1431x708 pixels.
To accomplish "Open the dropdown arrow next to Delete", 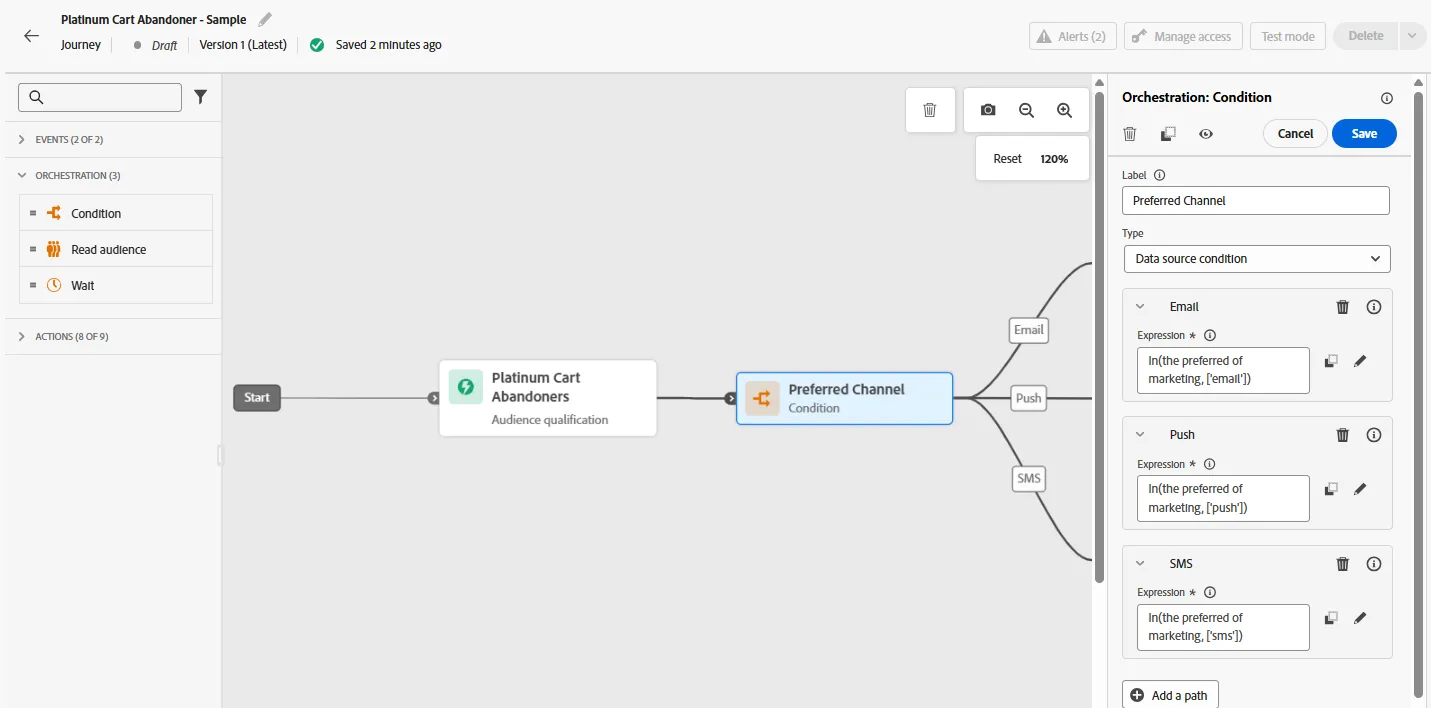I will (1411, 36).
